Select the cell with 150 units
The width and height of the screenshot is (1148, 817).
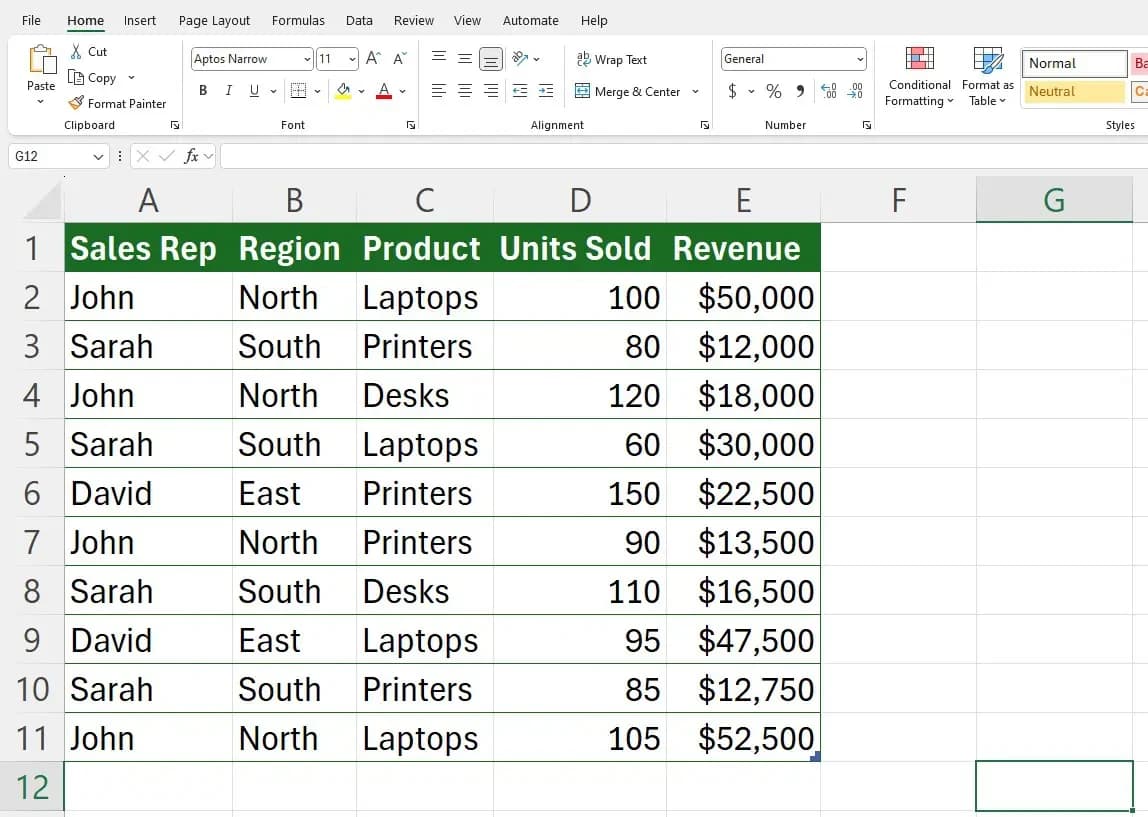(x=581, y=493)
